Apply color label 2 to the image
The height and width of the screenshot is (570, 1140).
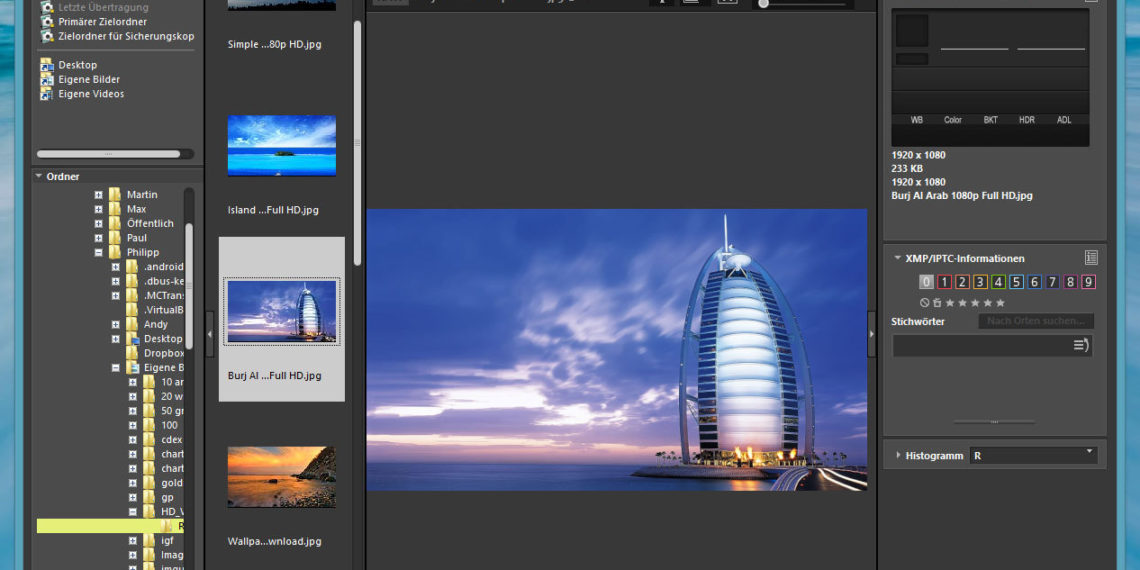[962, 282]
